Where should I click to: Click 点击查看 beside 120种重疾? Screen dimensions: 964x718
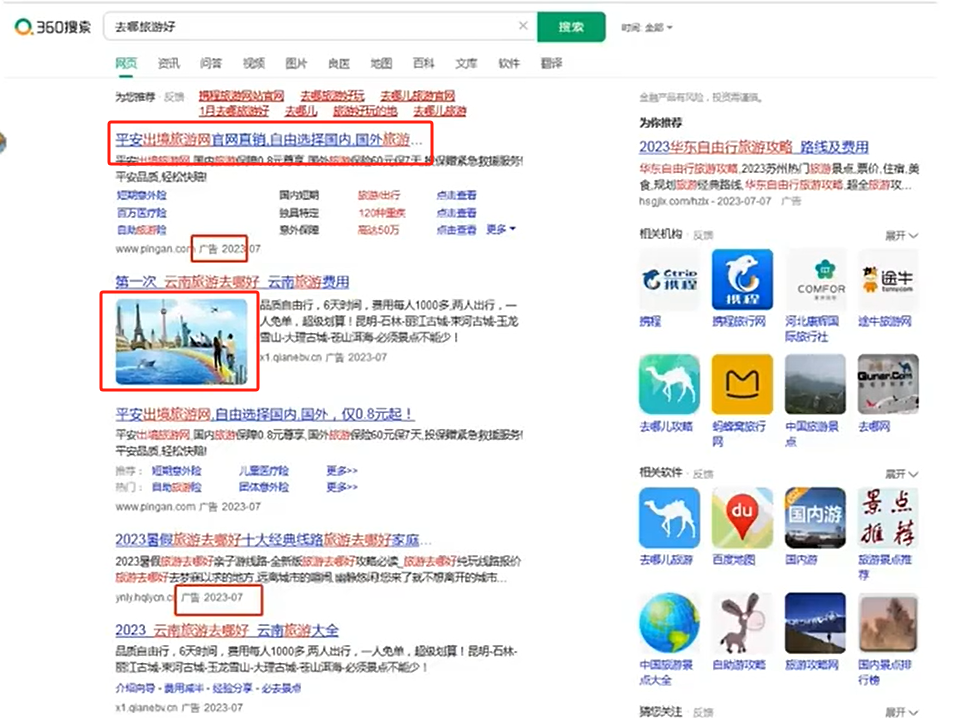coord(456,213)
